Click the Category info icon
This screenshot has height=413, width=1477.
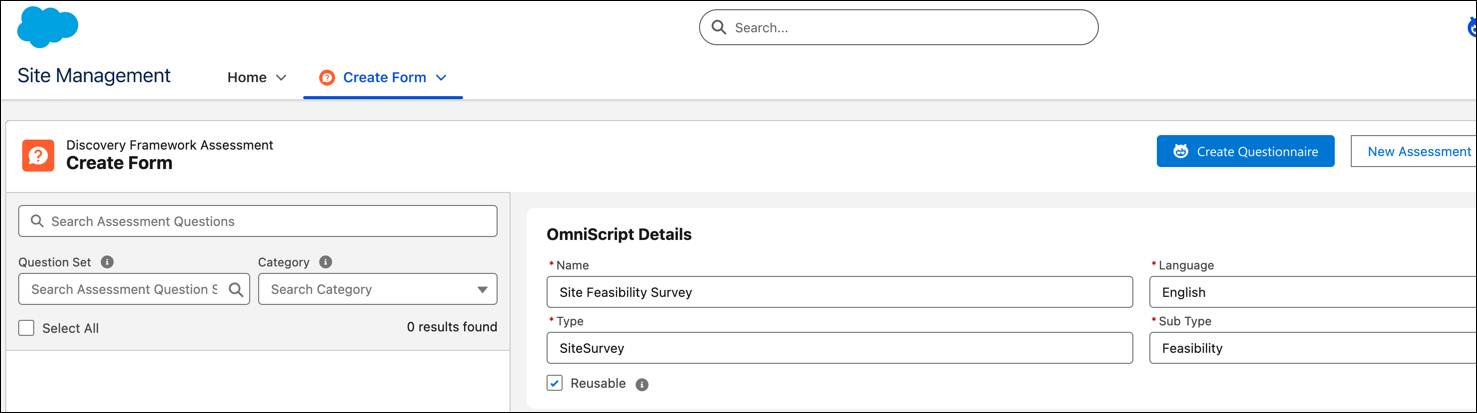pyautogui.click(x=325, y=262)
